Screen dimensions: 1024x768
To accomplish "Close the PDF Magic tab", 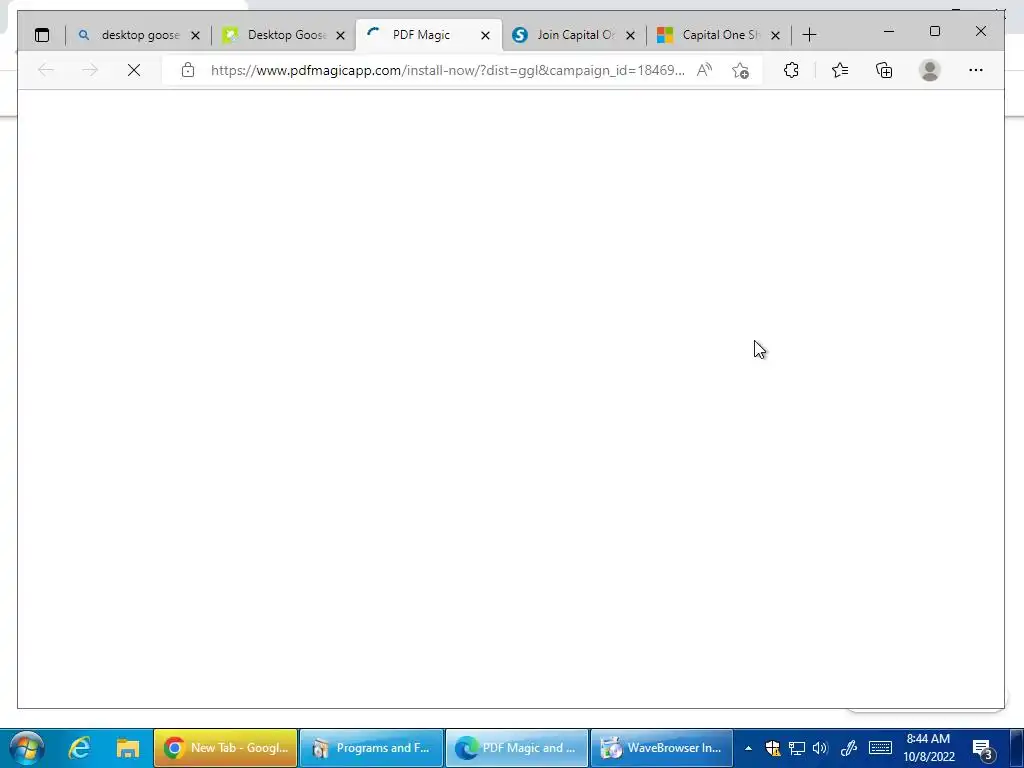I will (485, 36).
